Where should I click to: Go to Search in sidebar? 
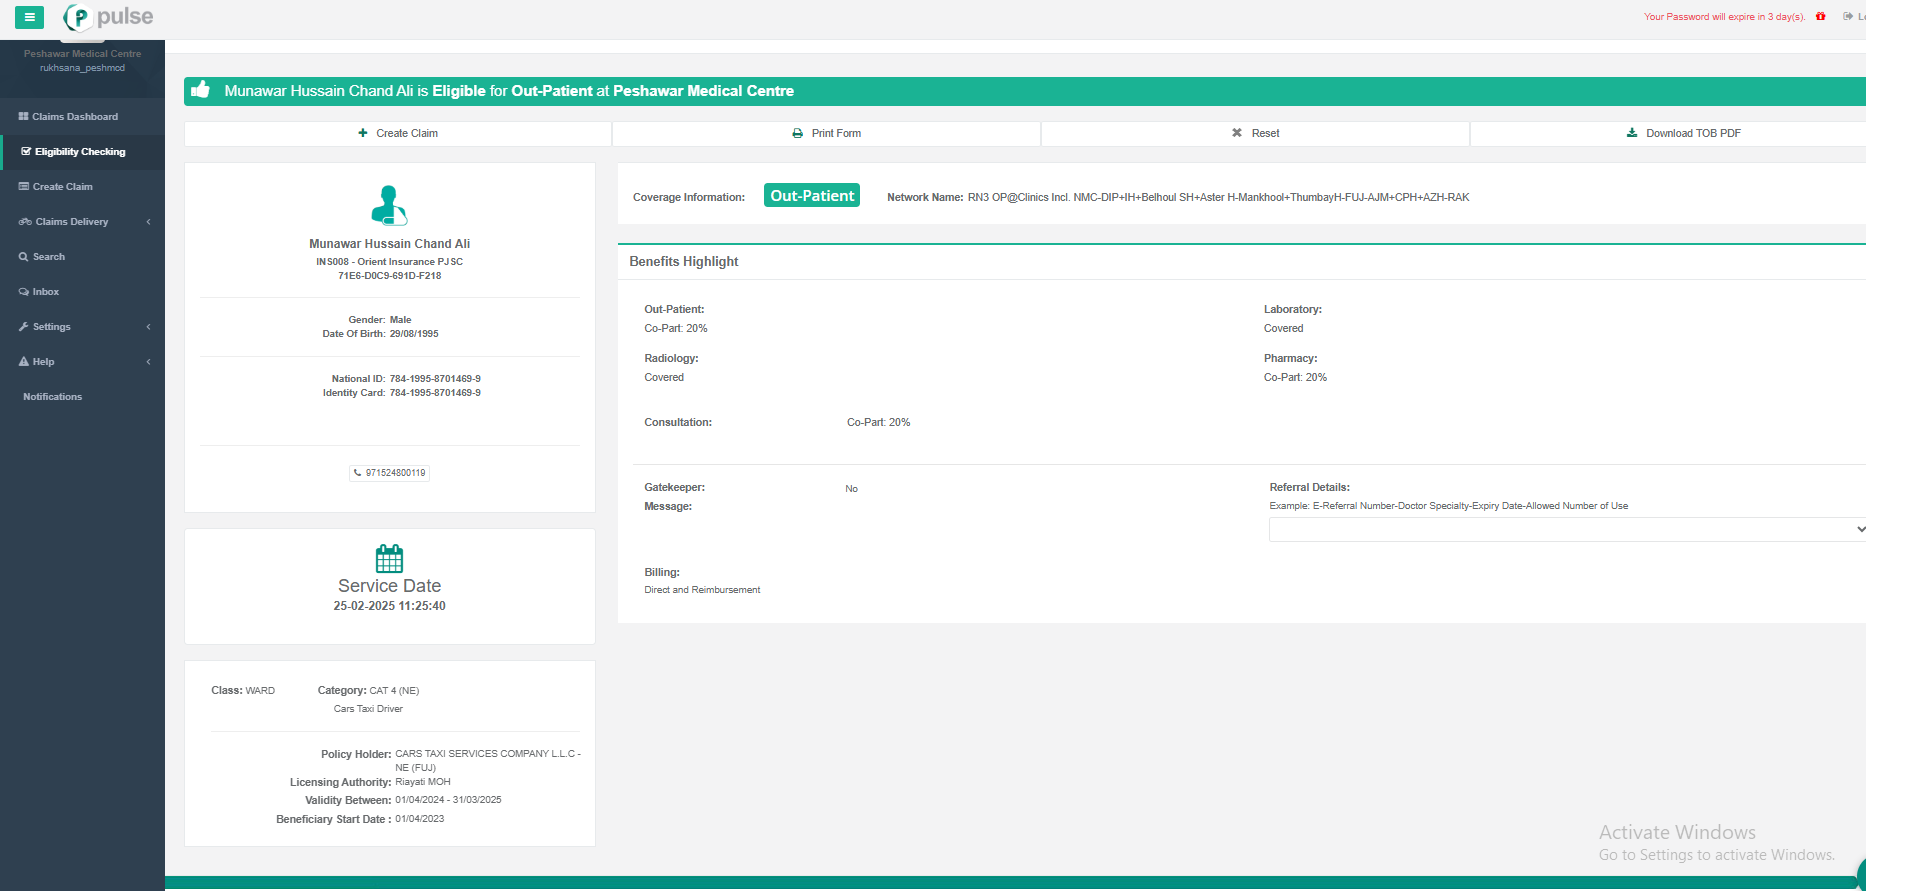pyautogui.click(x=48, y=257)
